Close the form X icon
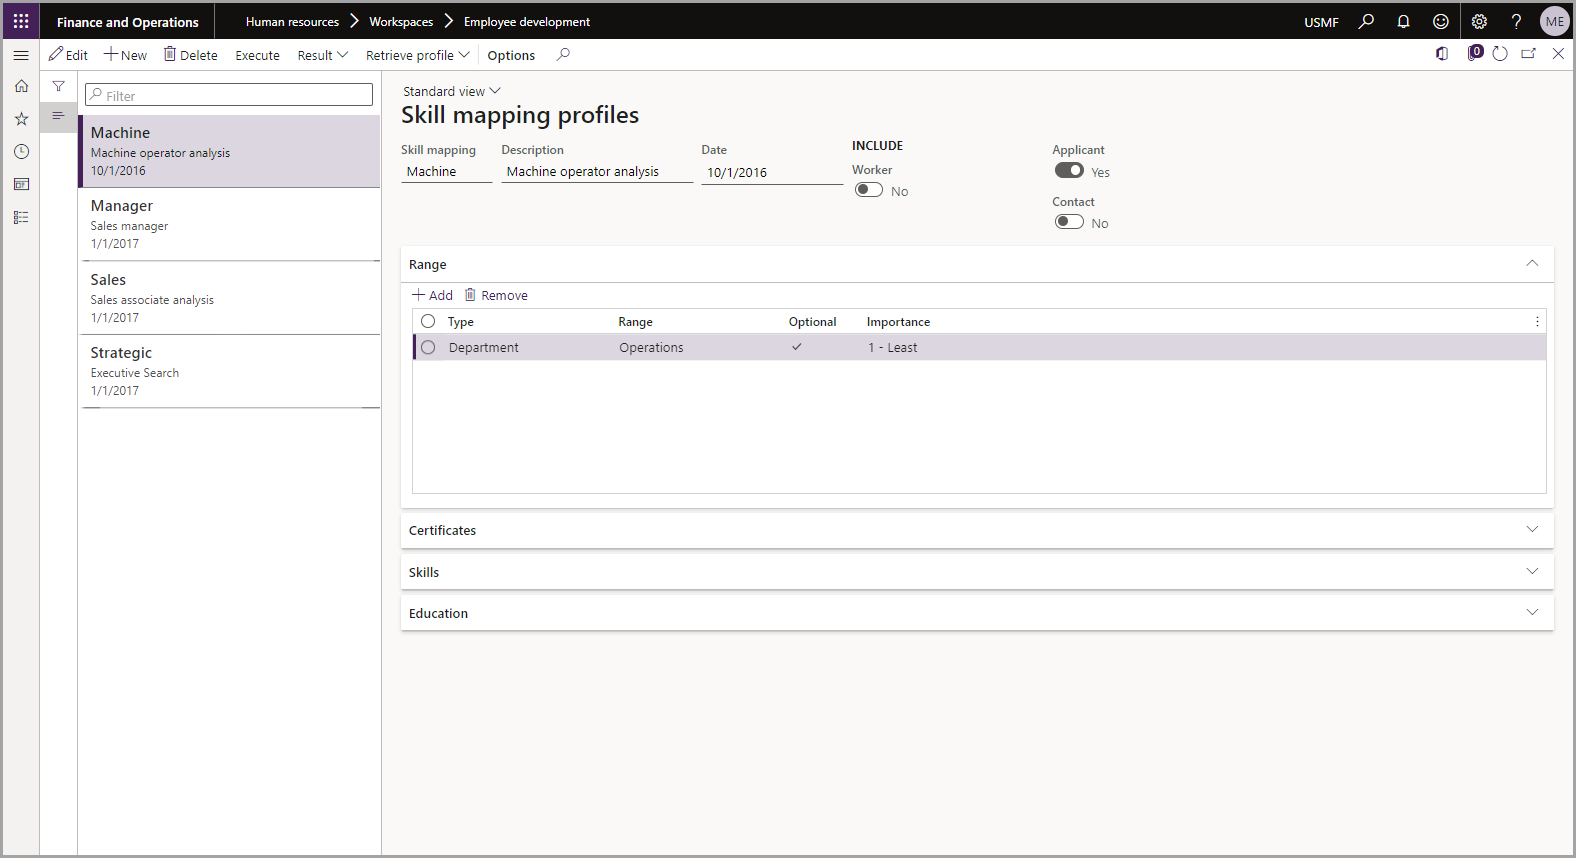The image size is (1576, 858). (1558, 54)
